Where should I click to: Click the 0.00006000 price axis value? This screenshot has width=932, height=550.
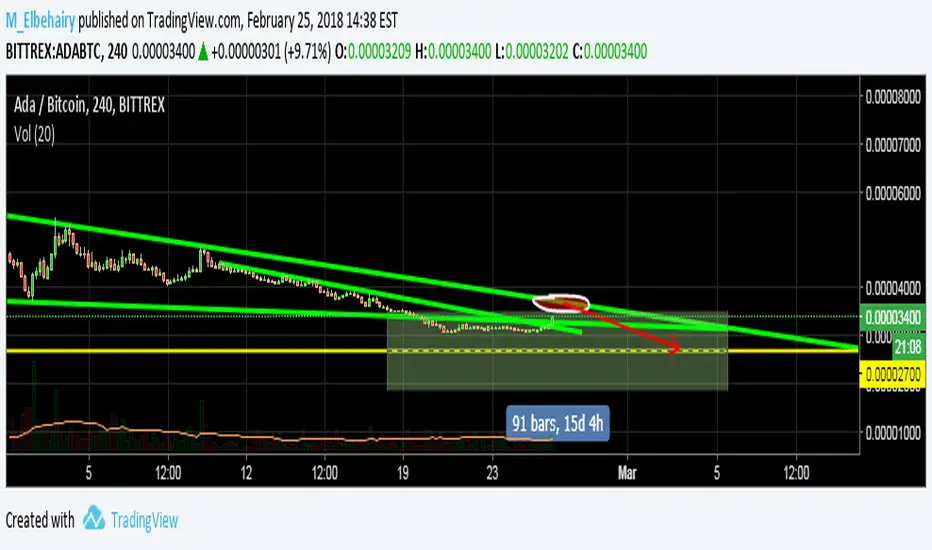(x=893, y=193)
